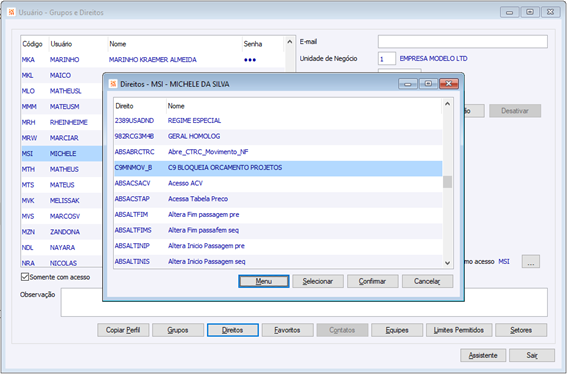Cancel the Direitos dialog
The height and width of the screenshot is (374, 567).
pyautogui.click(x=427, y=281)
